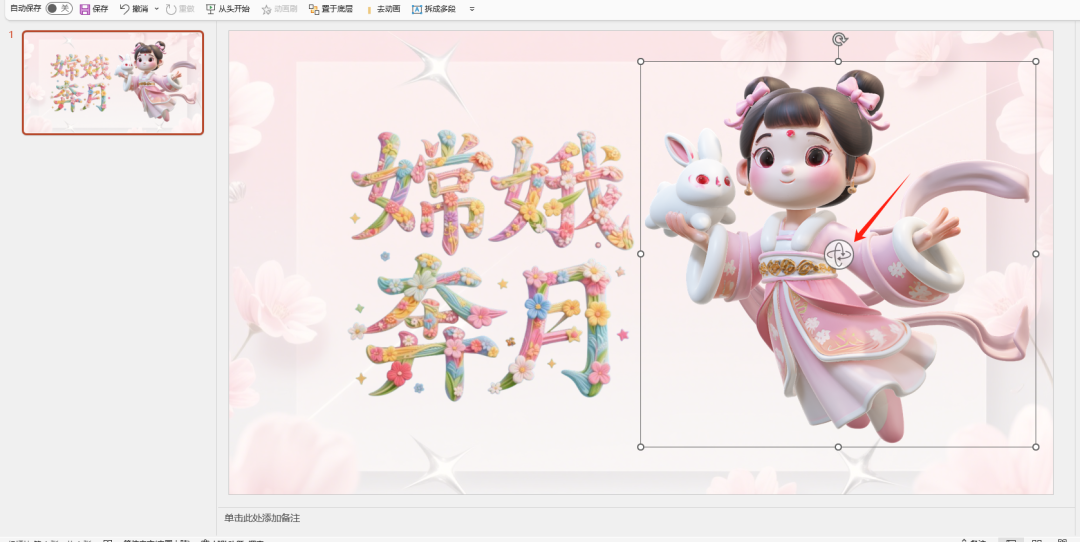Click the middle-left edge handle of selection
Screen dimensions: 1080x542
pyautogui.click(x=641, y=254)
